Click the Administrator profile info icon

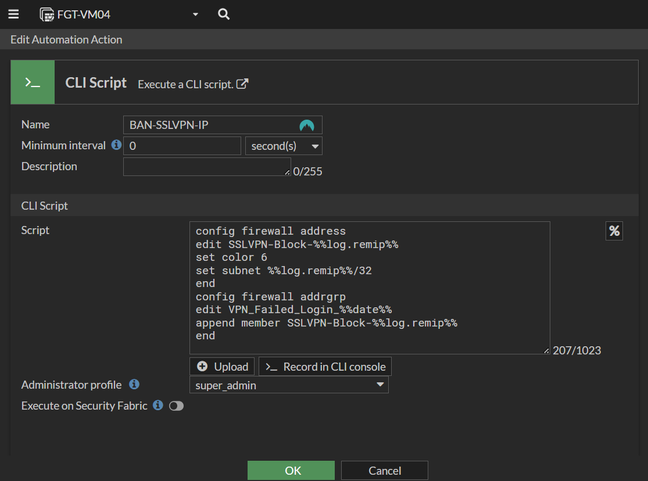click(134, 384)
